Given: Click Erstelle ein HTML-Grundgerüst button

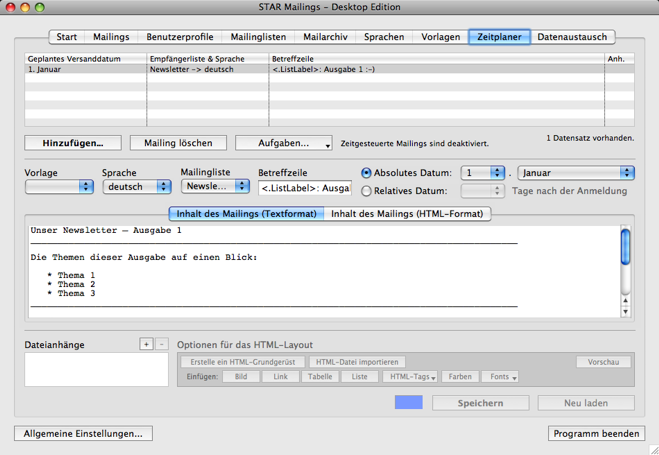Looking at the screenshot, I should (243, 362).
